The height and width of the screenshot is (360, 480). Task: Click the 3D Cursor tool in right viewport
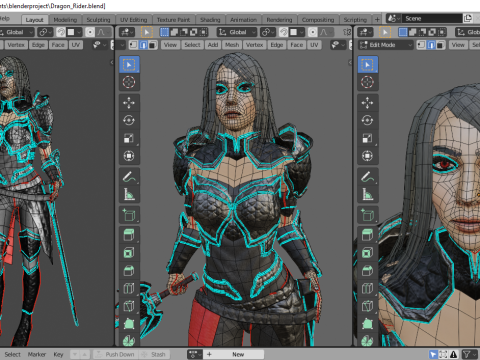[x=367, y=82]
